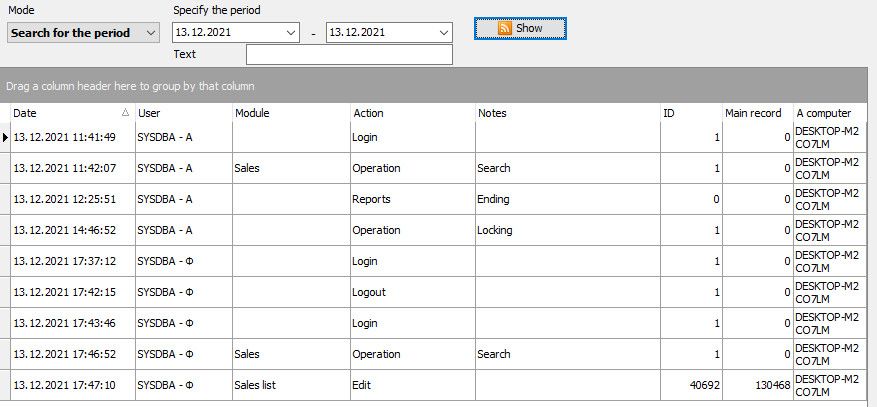Select the row indicator arrow of first row

tap(5, 138)
